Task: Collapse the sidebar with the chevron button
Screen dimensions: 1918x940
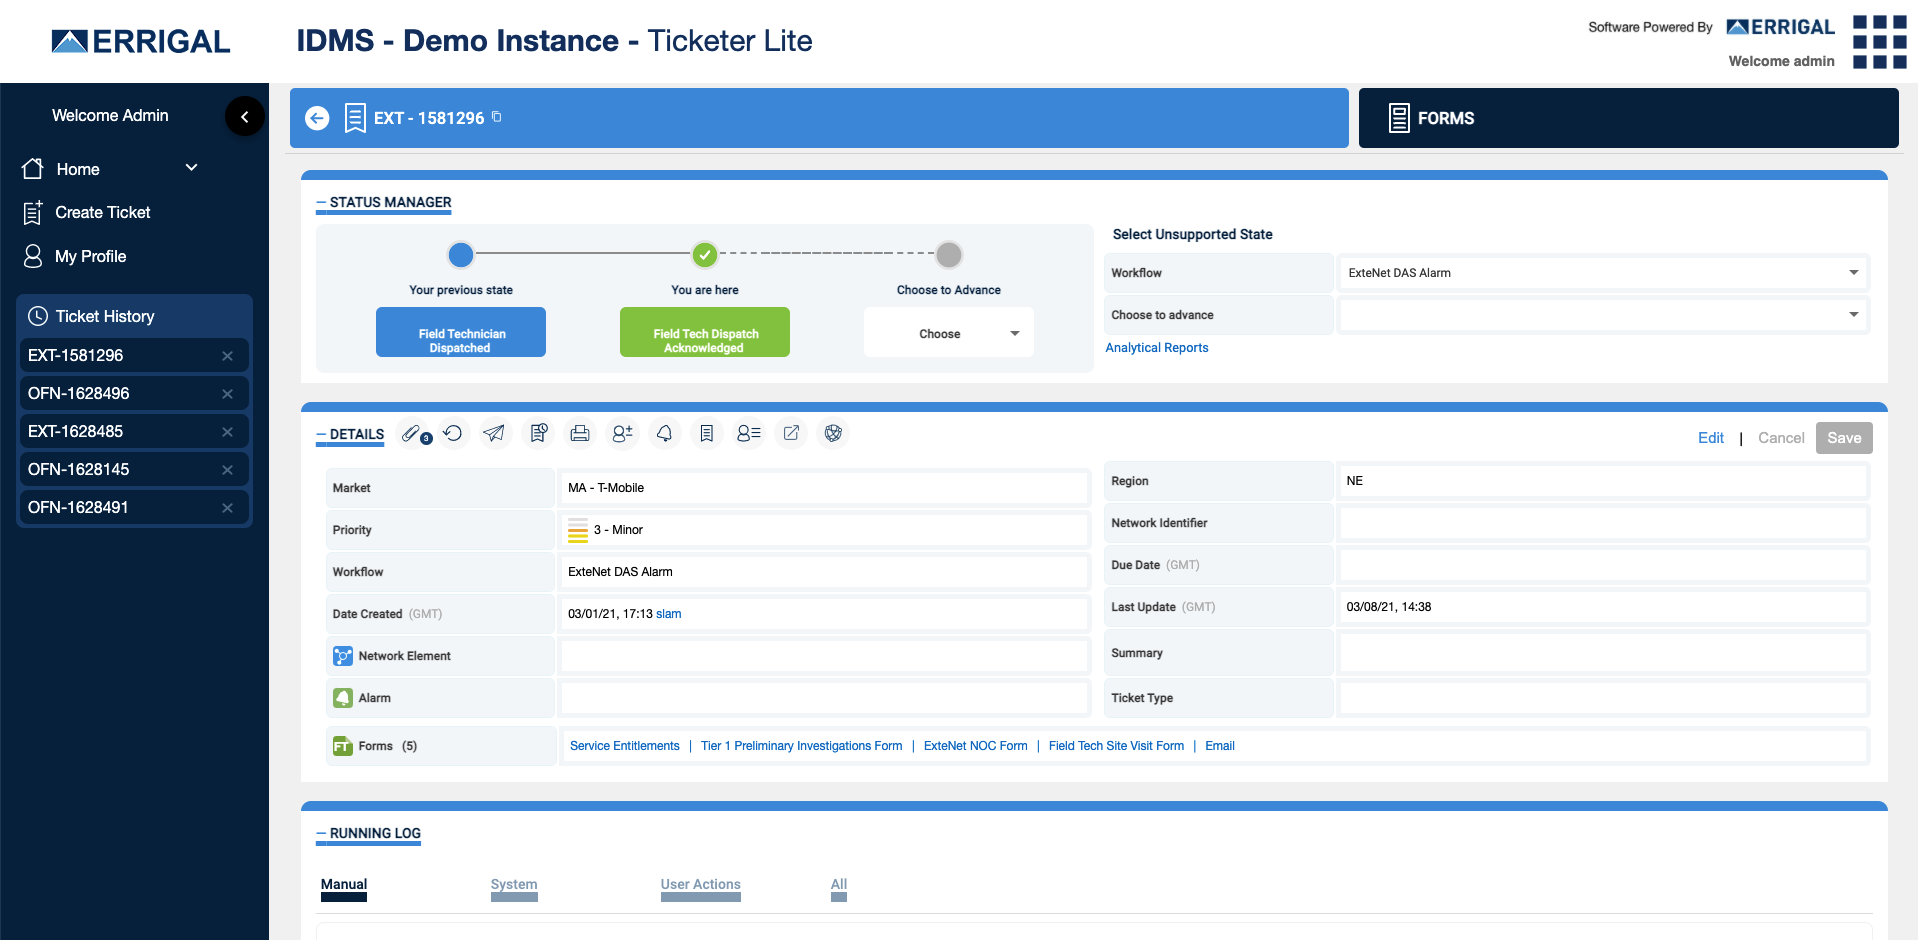Action: (x=244, y=116)
